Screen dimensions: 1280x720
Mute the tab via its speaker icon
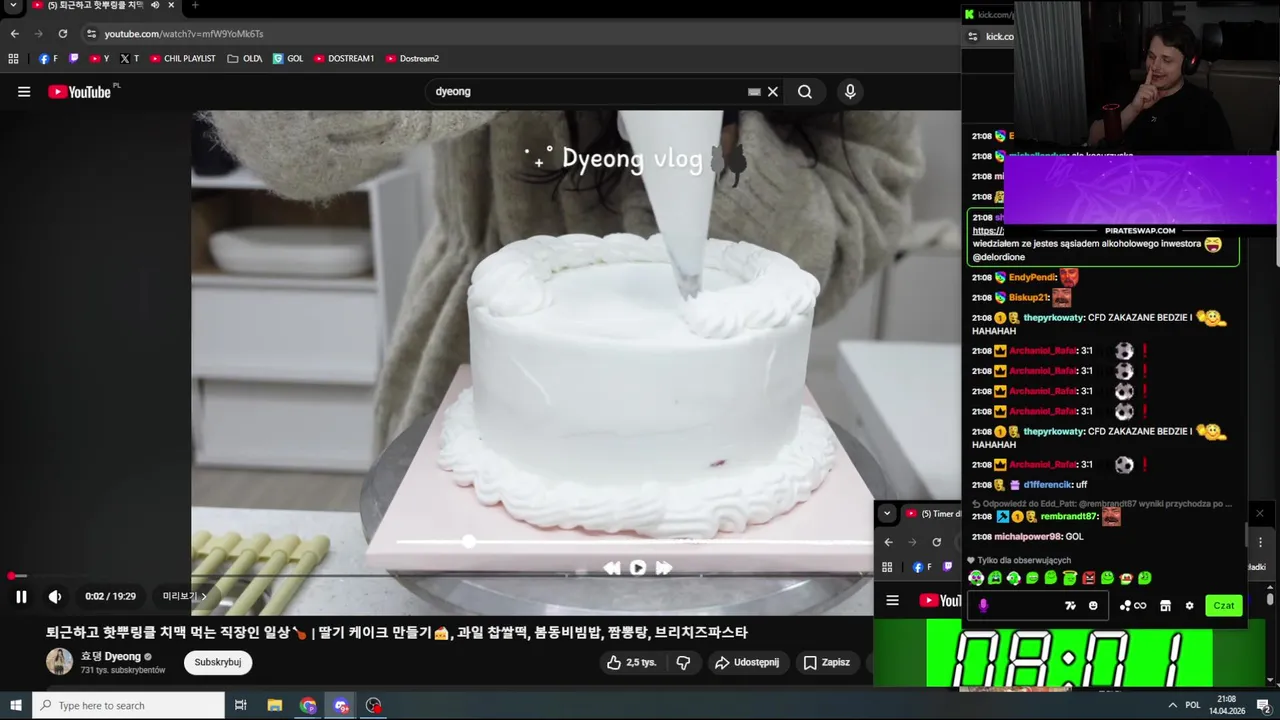coord(155,5)
